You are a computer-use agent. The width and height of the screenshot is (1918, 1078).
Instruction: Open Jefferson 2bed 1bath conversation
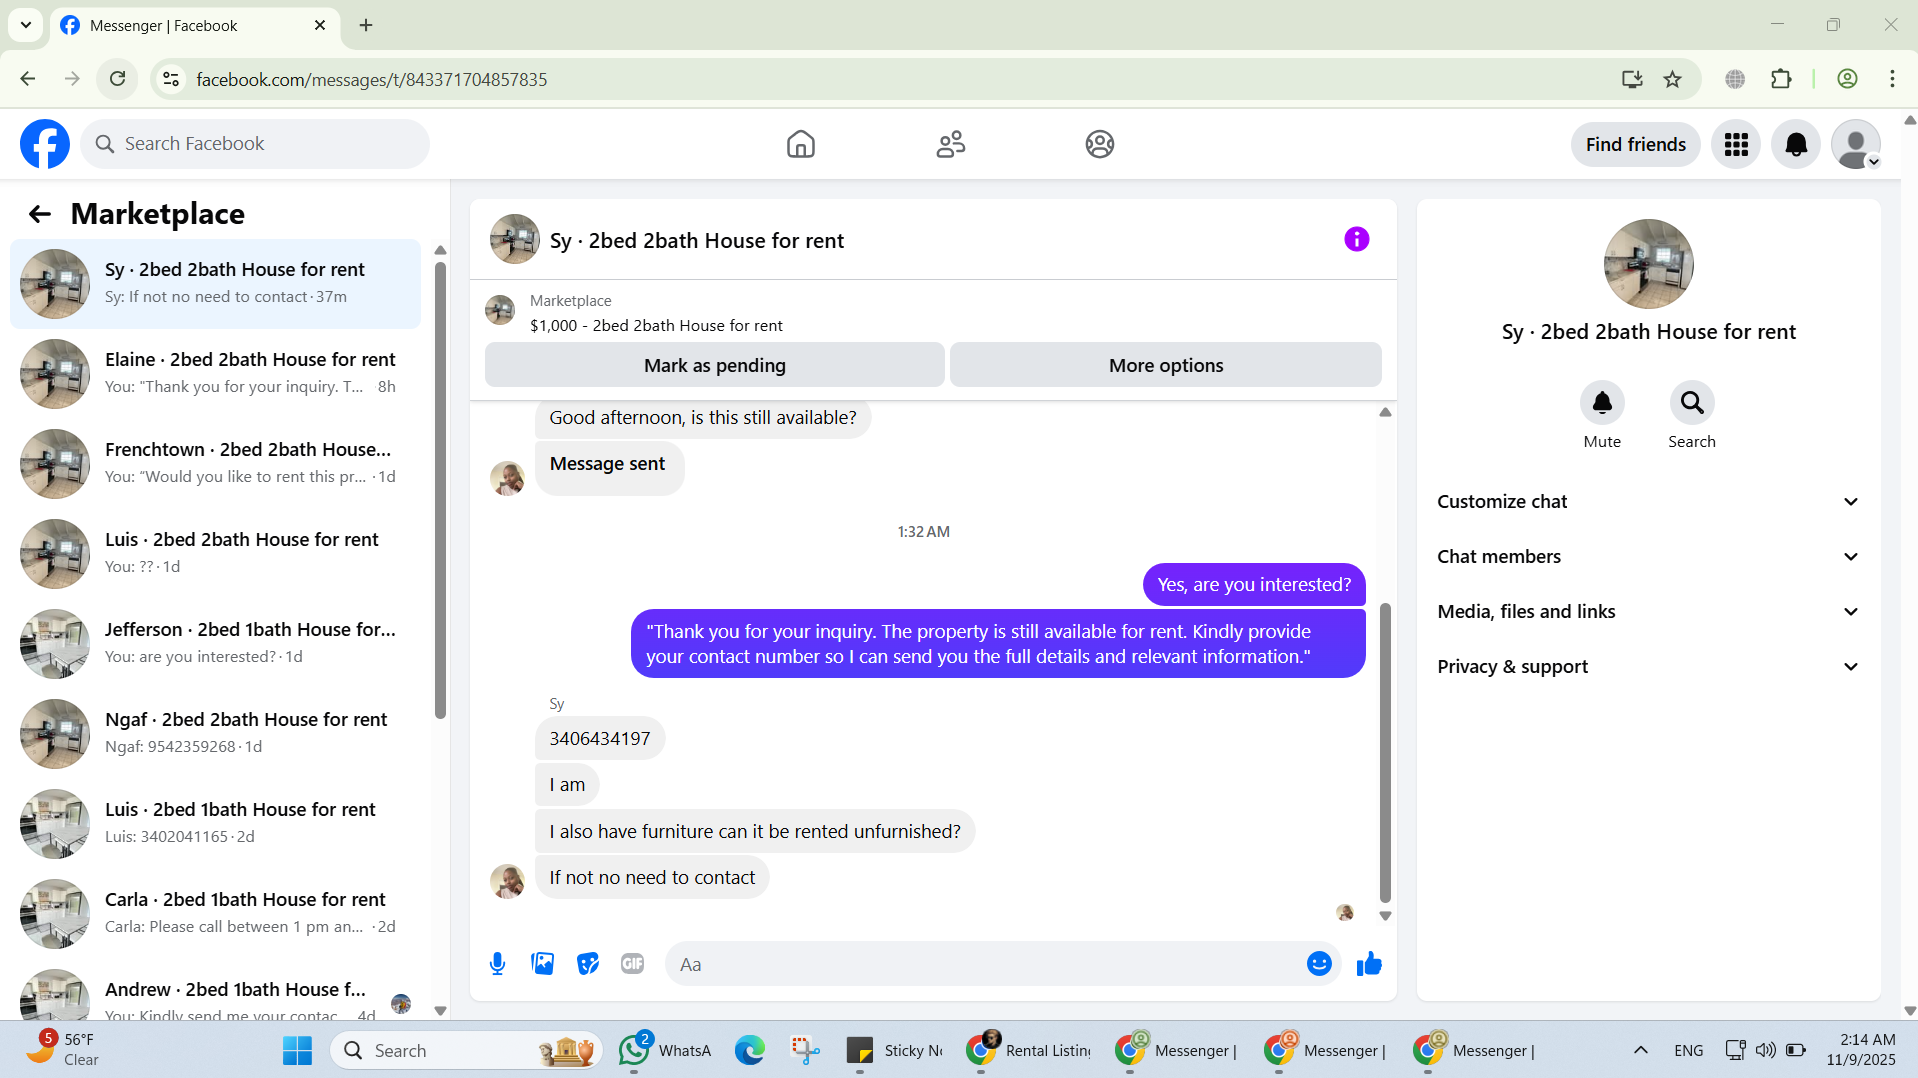click(x=215, y=644)
